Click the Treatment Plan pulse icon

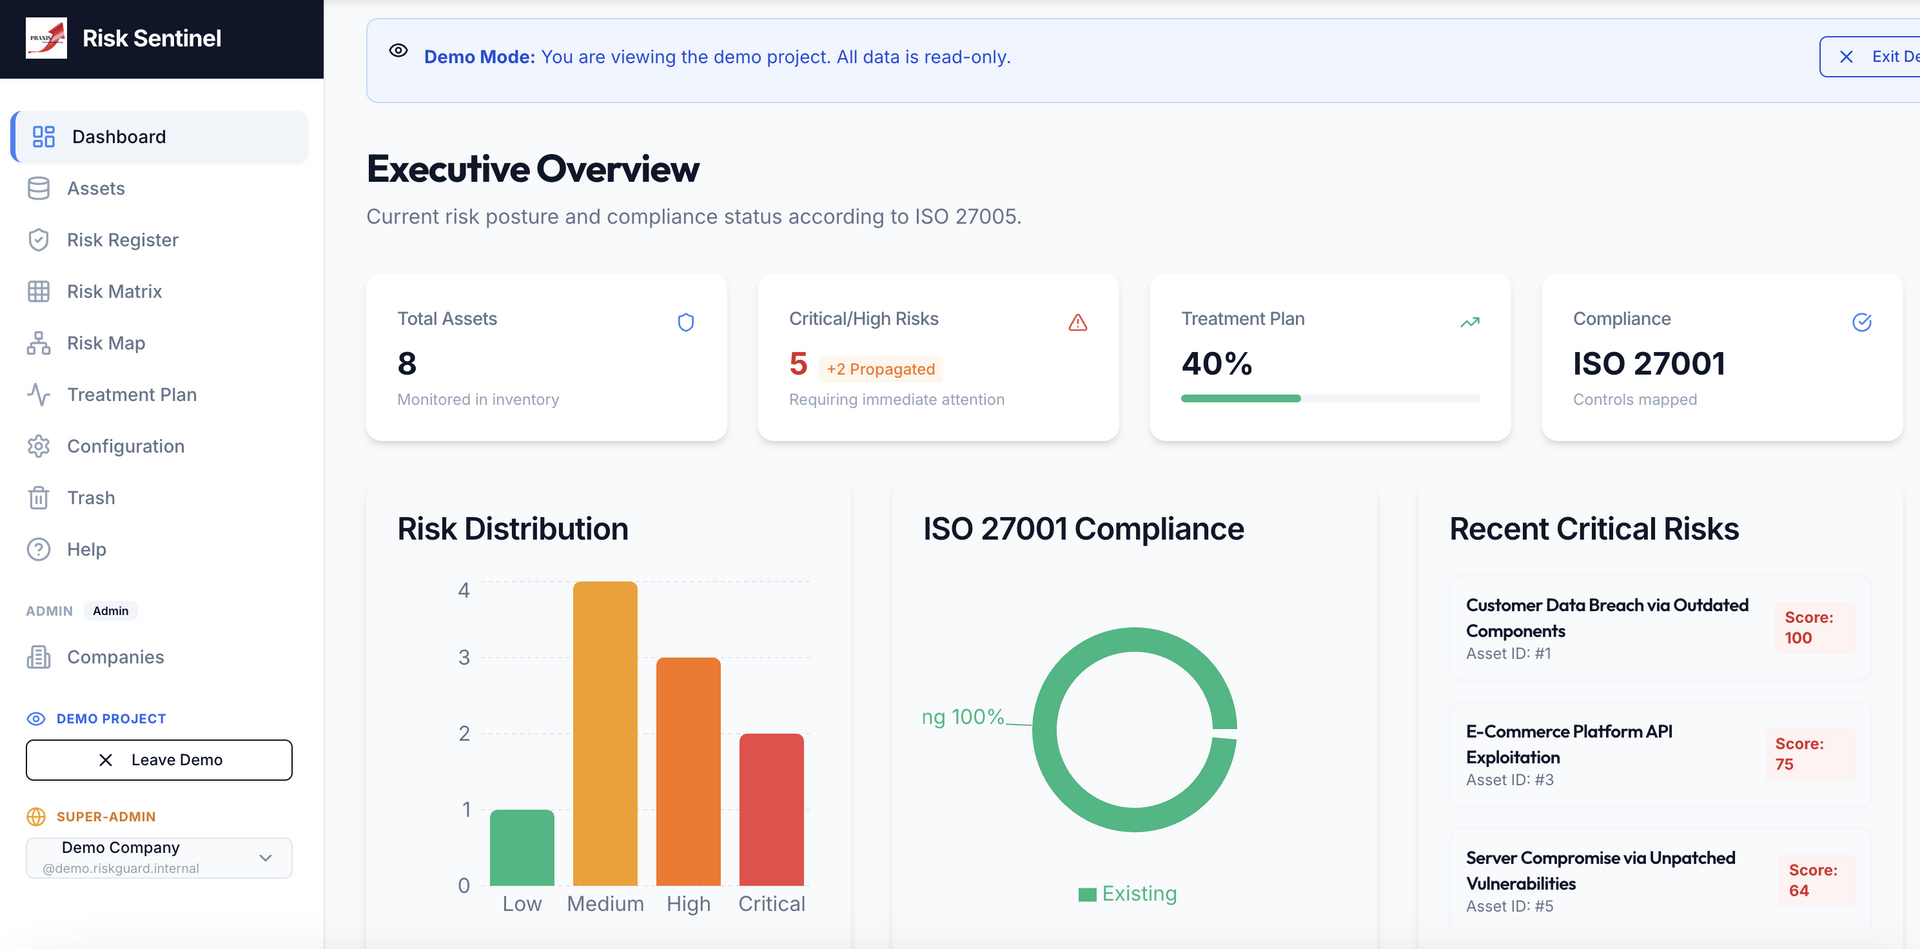pos(39,395)
